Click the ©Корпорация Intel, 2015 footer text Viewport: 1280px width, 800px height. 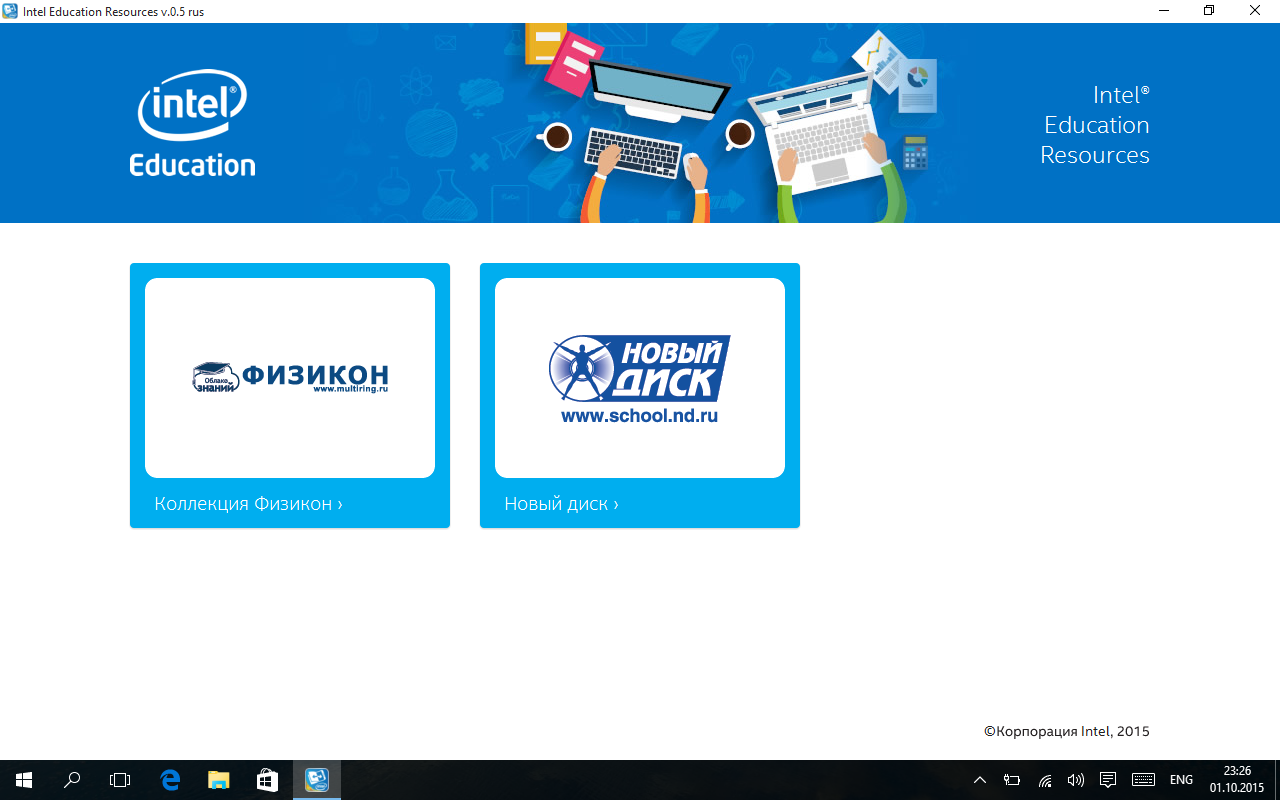pos(1067,731)
